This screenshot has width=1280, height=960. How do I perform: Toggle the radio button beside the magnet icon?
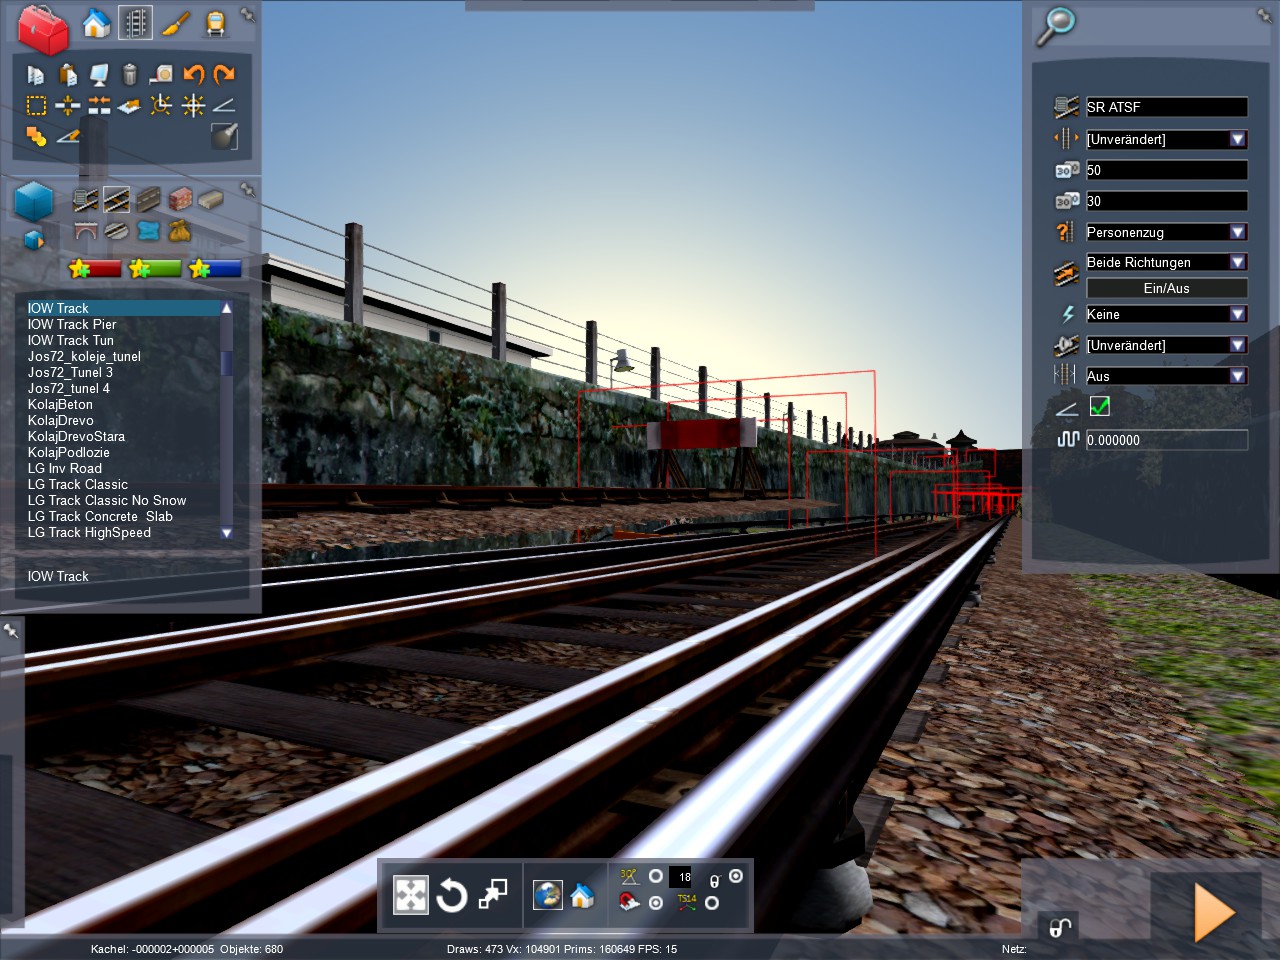coord(656,902)
